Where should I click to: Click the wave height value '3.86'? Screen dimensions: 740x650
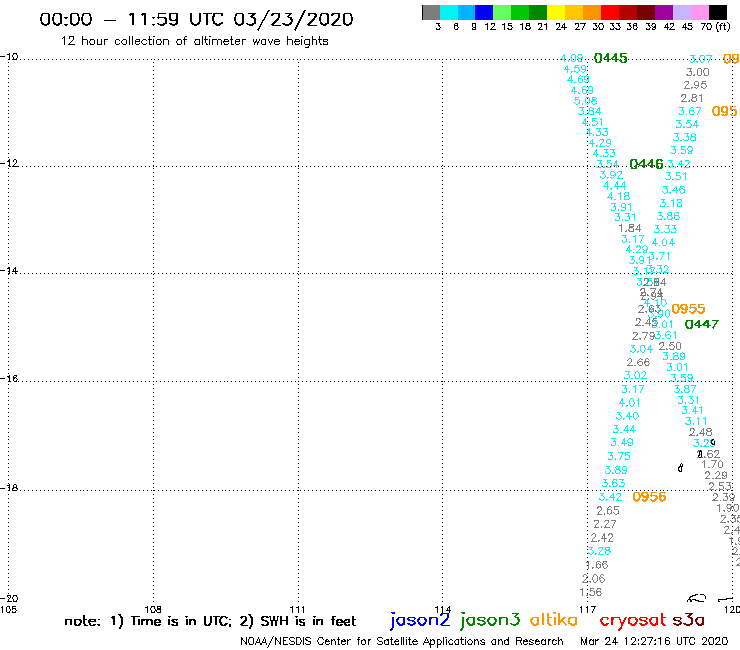[x=668, y=216]
